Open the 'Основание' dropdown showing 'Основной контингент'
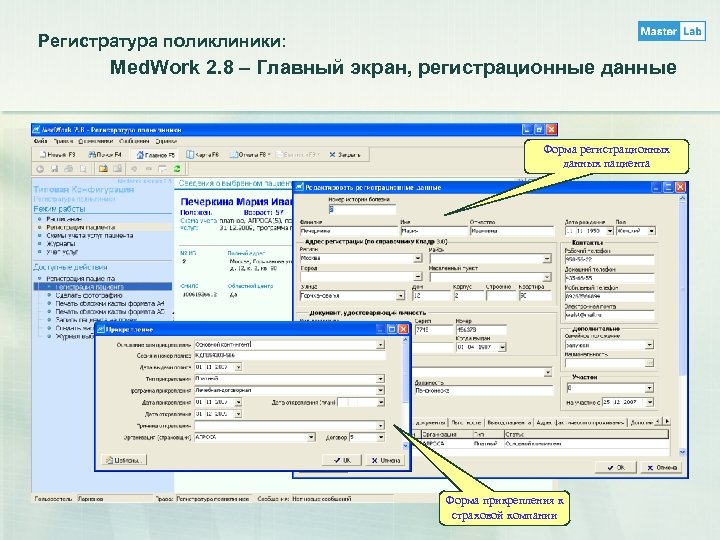This screenshot has width=720, height=540. (x=381, y=344)
